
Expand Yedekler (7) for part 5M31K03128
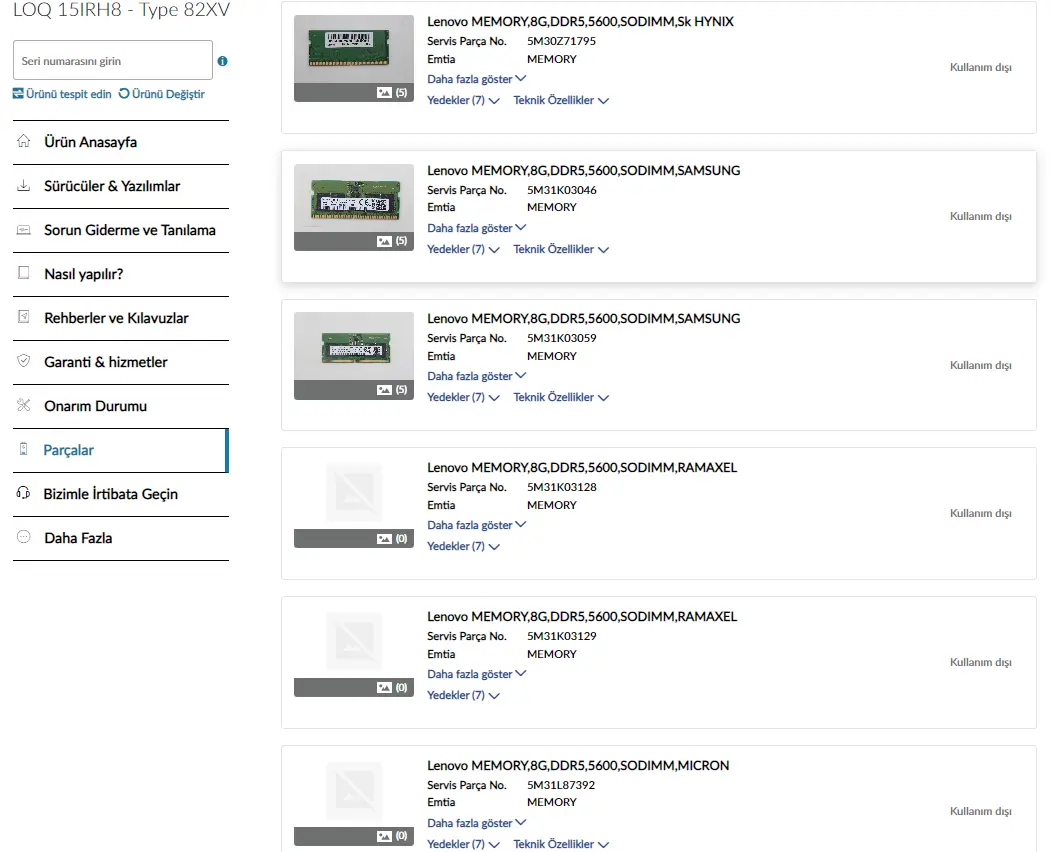463,547
